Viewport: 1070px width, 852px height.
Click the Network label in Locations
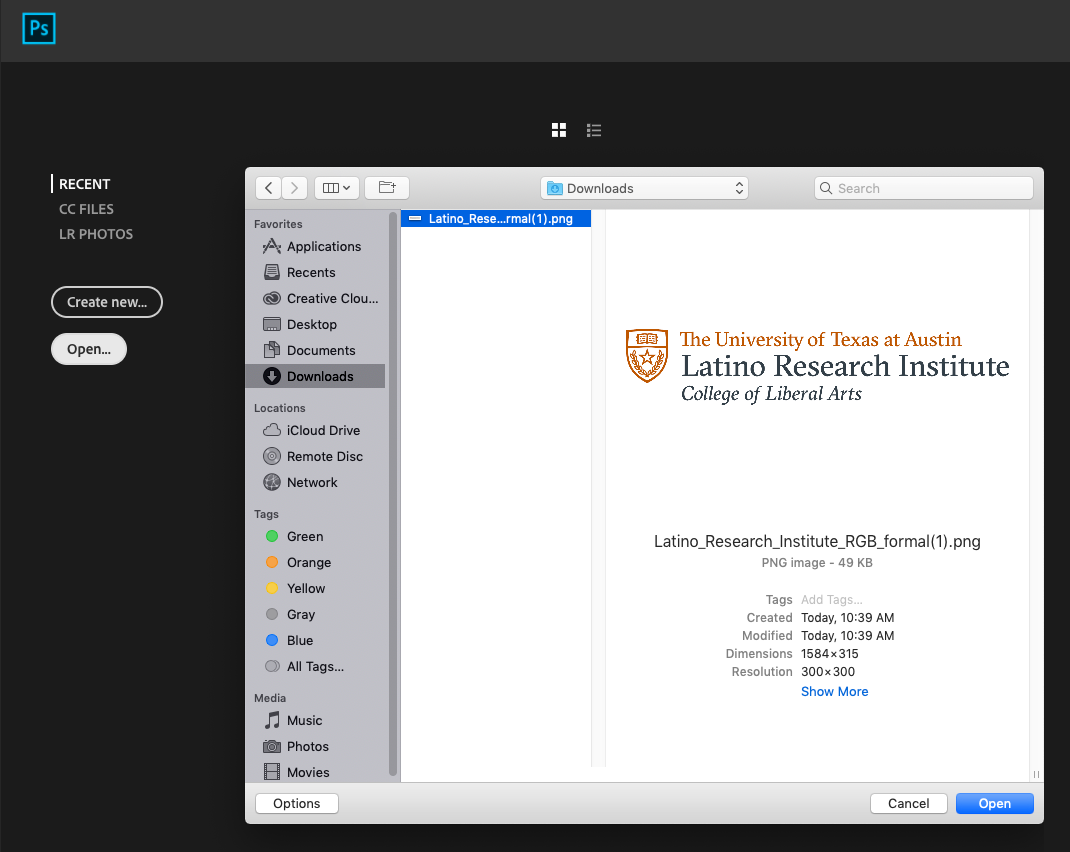click(313, 482)
